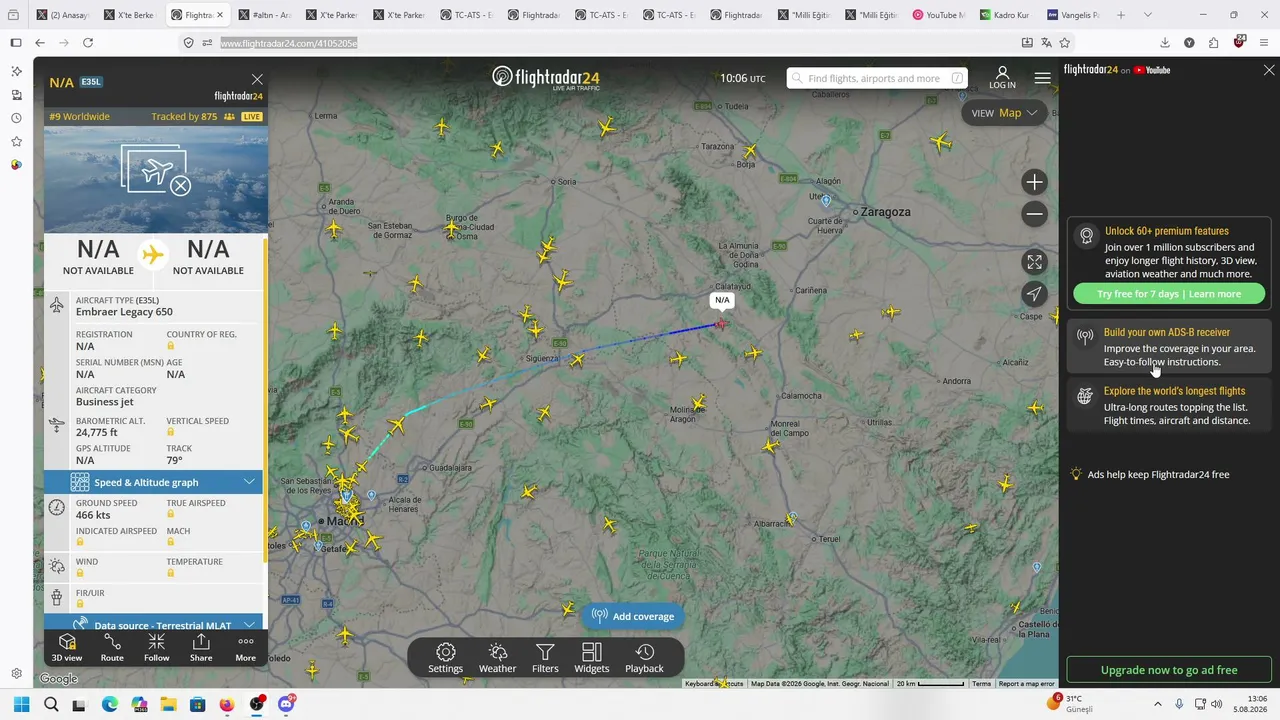Image resolution: width=1280 pixels, height=720 pixels.
Task: Open the Widgets panel
Action: click(592, 658)
